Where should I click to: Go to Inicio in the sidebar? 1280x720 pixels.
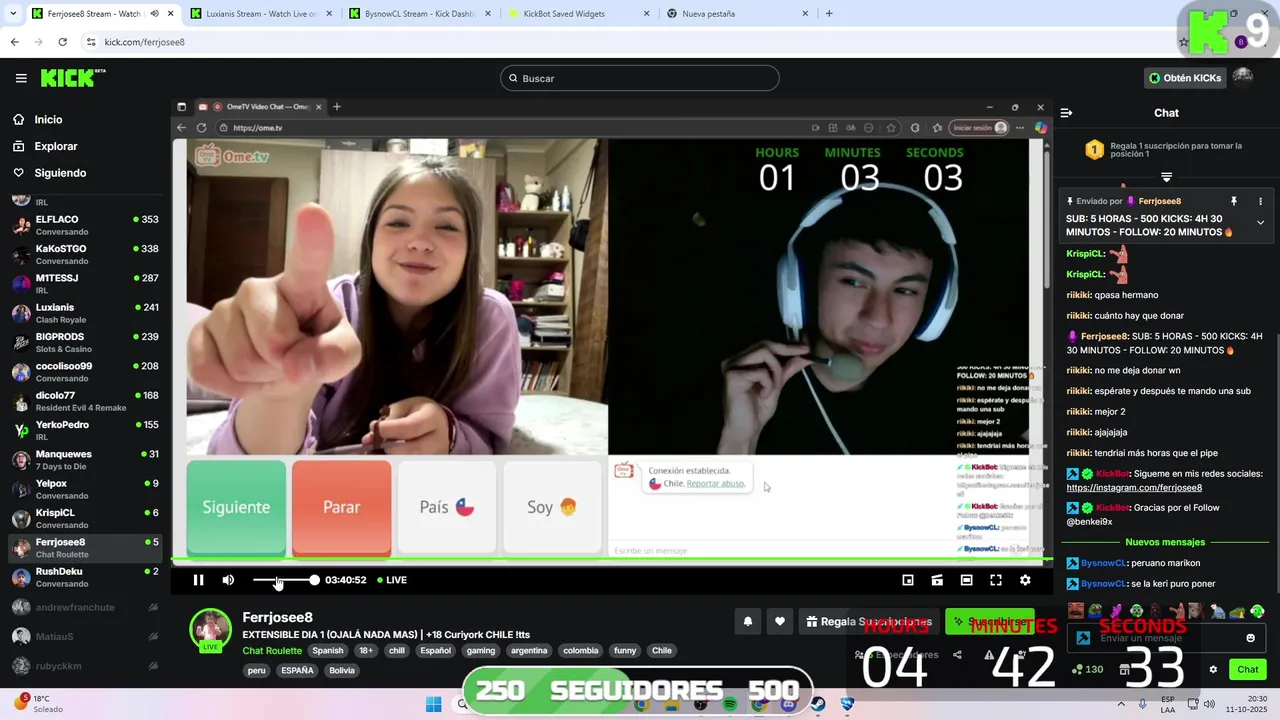pyautogui.click(x=48, y=119)
